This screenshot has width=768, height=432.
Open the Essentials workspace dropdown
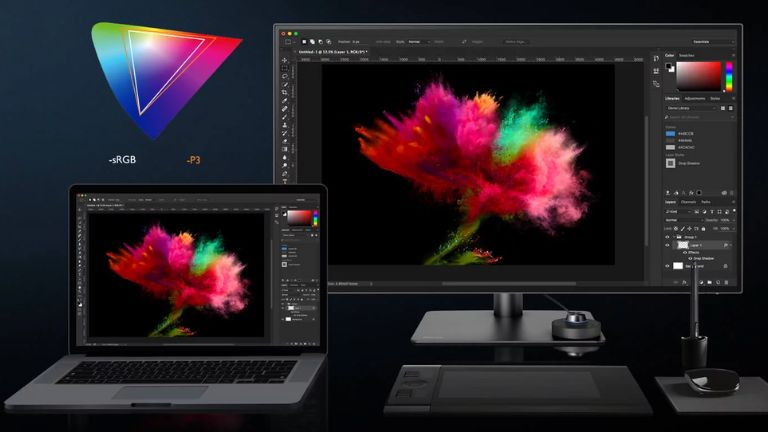point(714,42)
